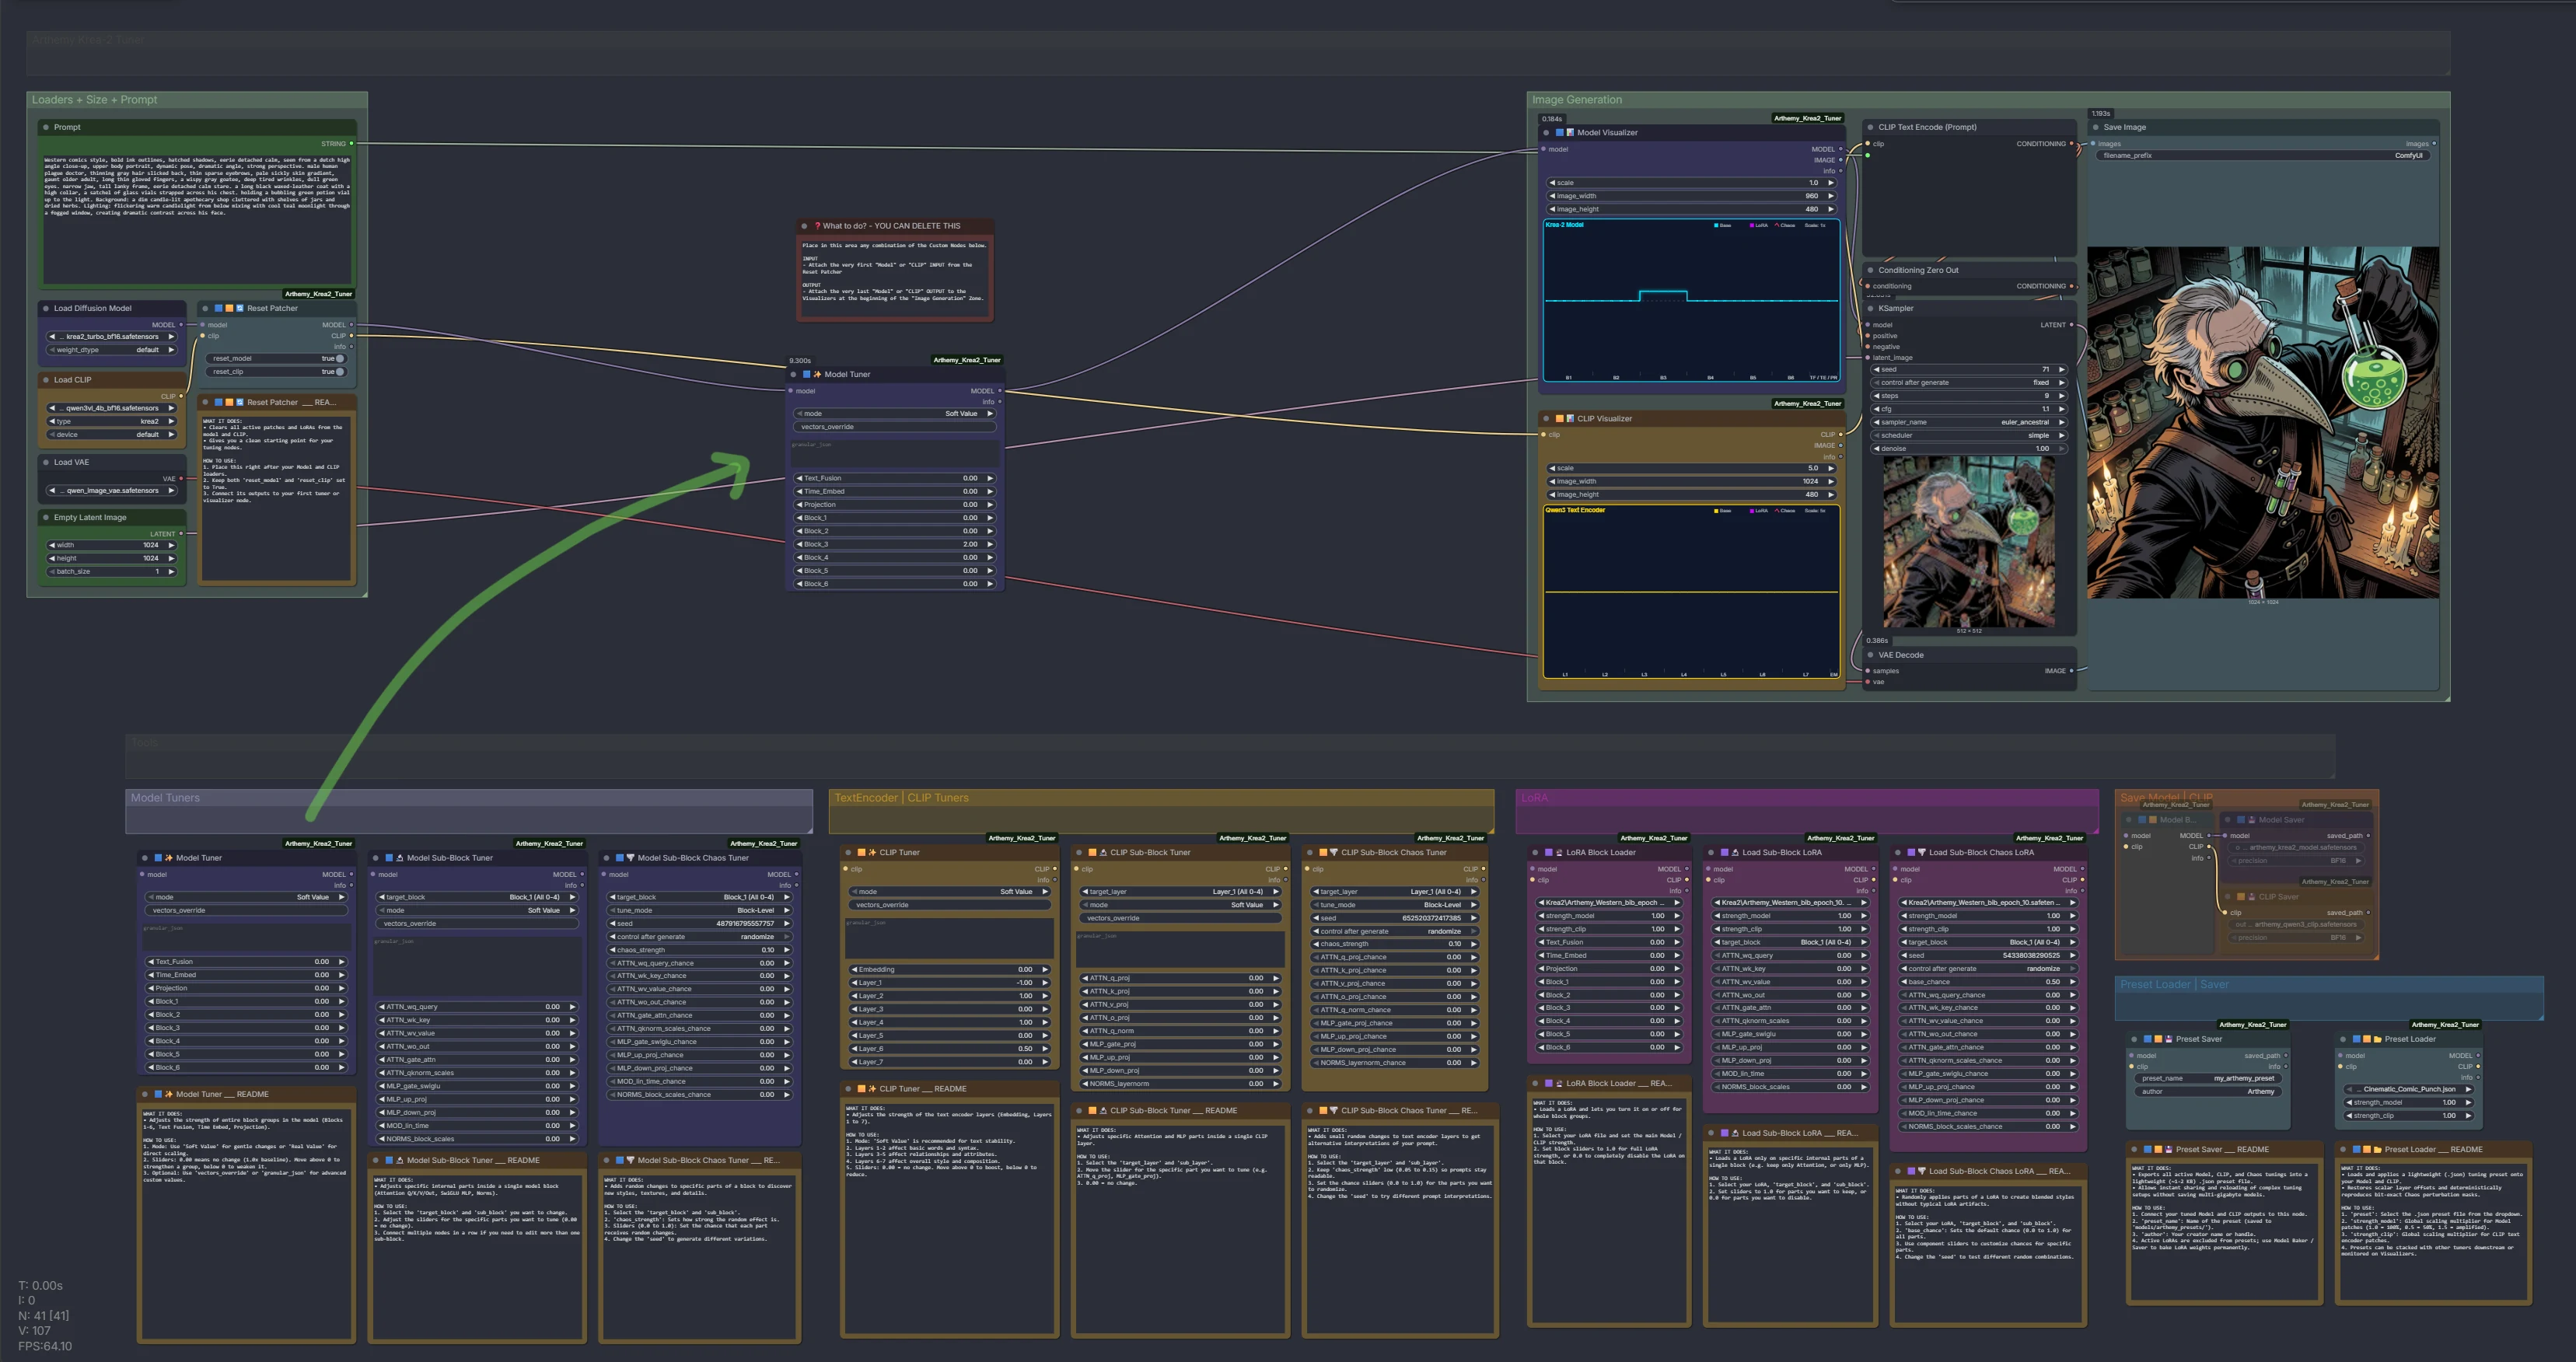Increase the Empty Latent Image width value
Viewport: 2576px width, 1362px height.
[172, 545]
